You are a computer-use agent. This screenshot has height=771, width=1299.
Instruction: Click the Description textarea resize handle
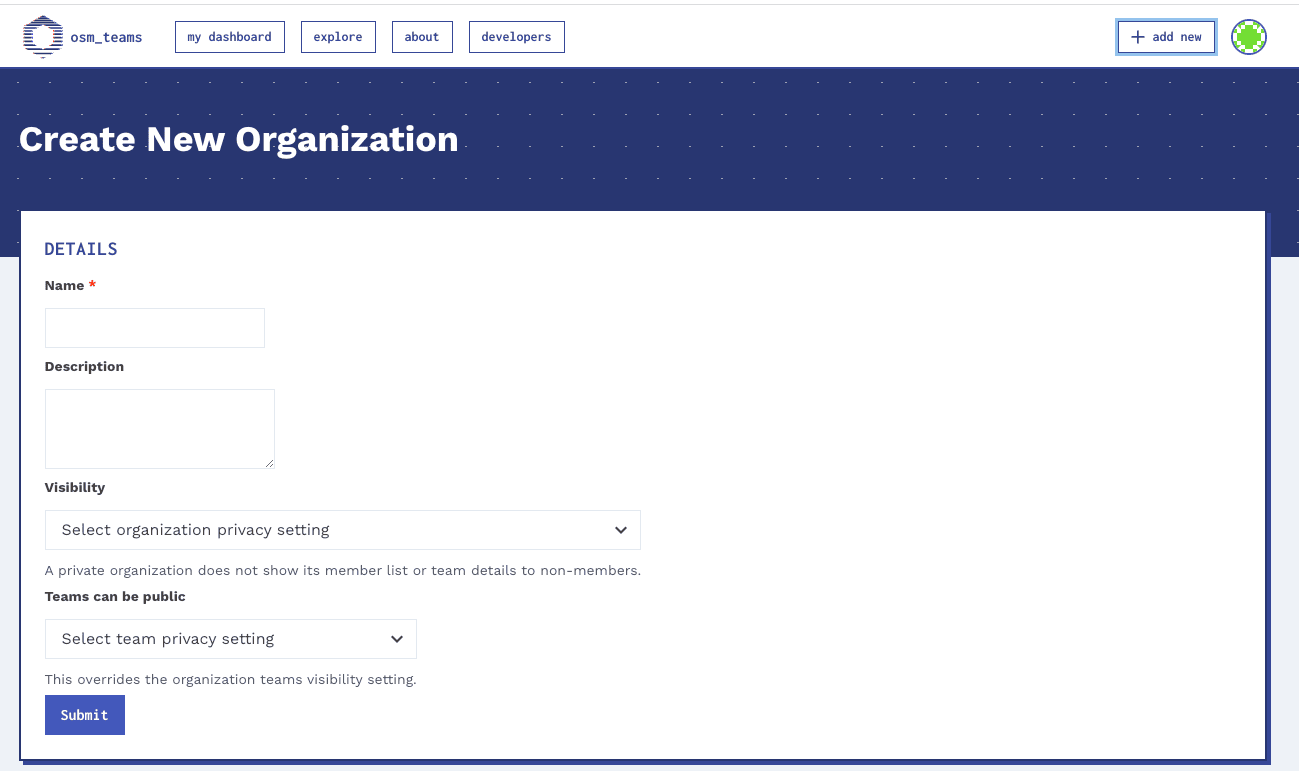(270, 462)
